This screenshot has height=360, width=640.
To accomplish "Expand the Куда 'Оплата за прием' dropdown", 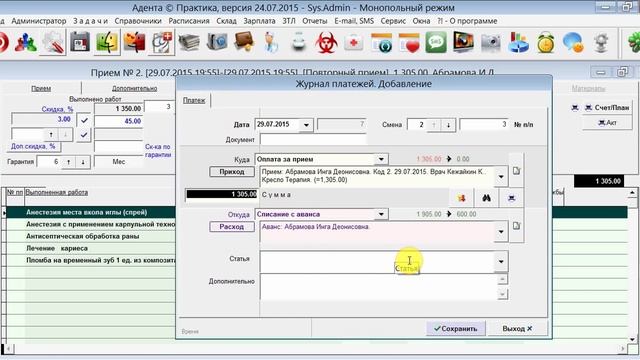I will 381,159.
